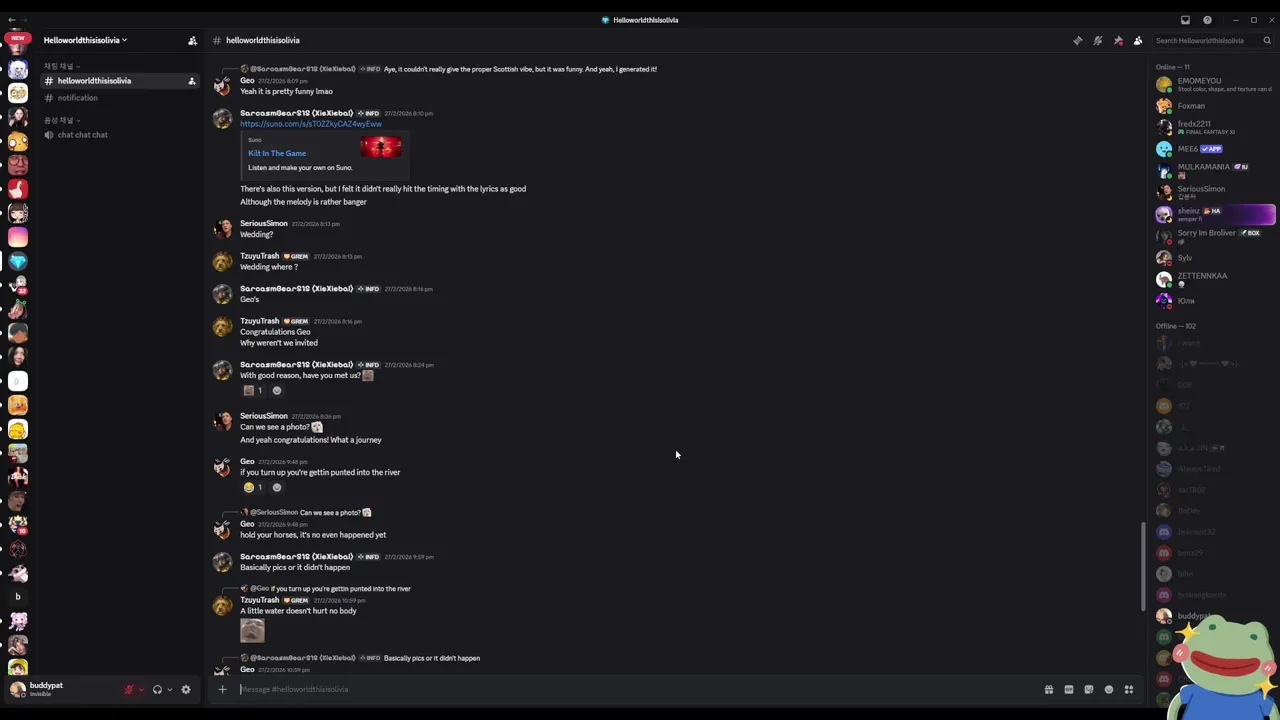The height and width of the screenshot is (720, 1280).
Task: Click the gift icon in message bar
Action: point(1048,689)
